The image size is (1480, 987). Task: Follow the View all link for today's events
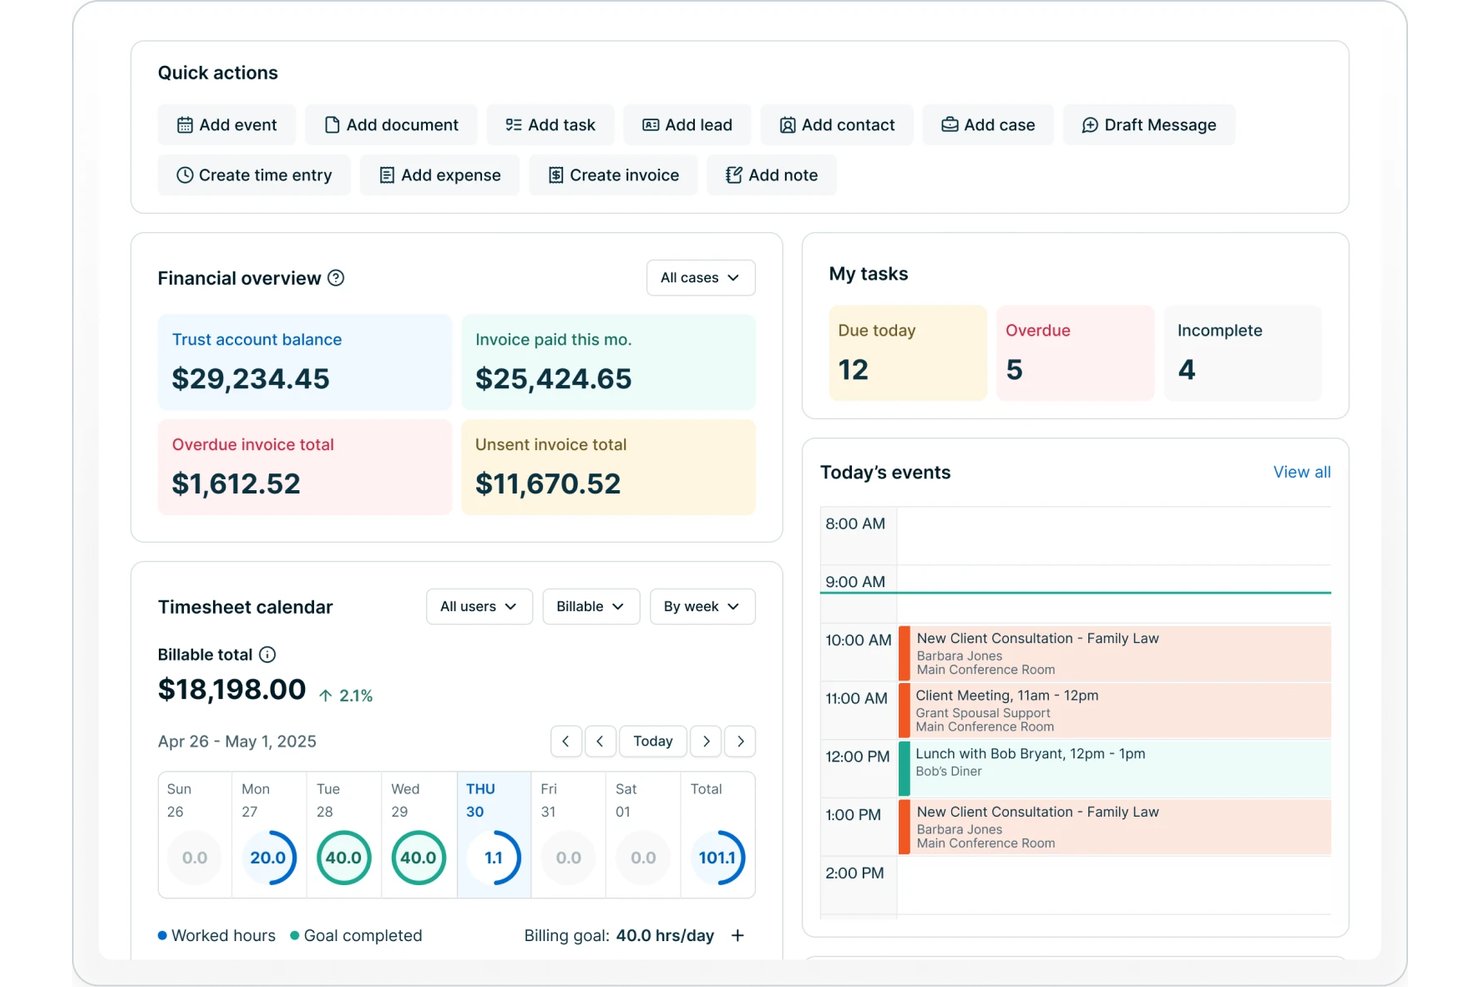point(1301,472)
